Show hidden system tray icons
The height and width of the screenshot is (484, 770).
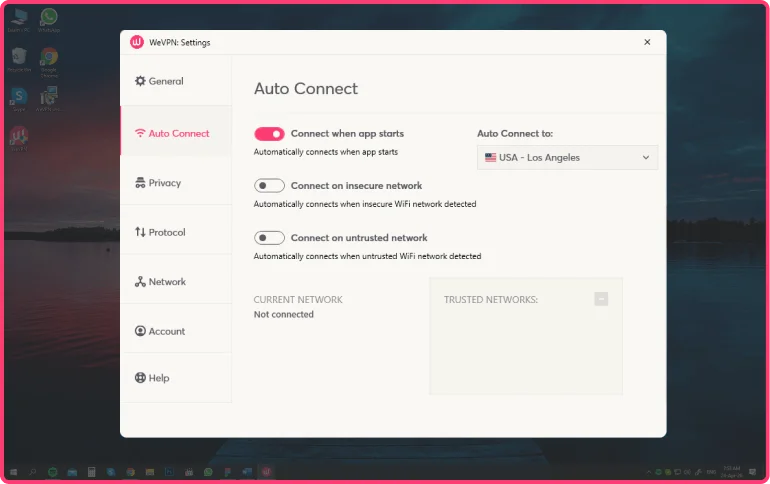[x=649, y=472]
